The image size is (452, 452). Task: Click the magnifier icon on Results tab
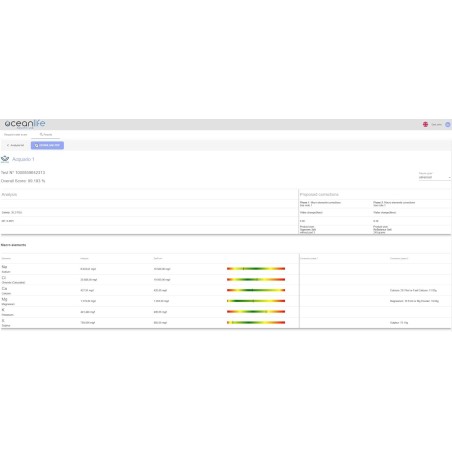coord(41,134)
